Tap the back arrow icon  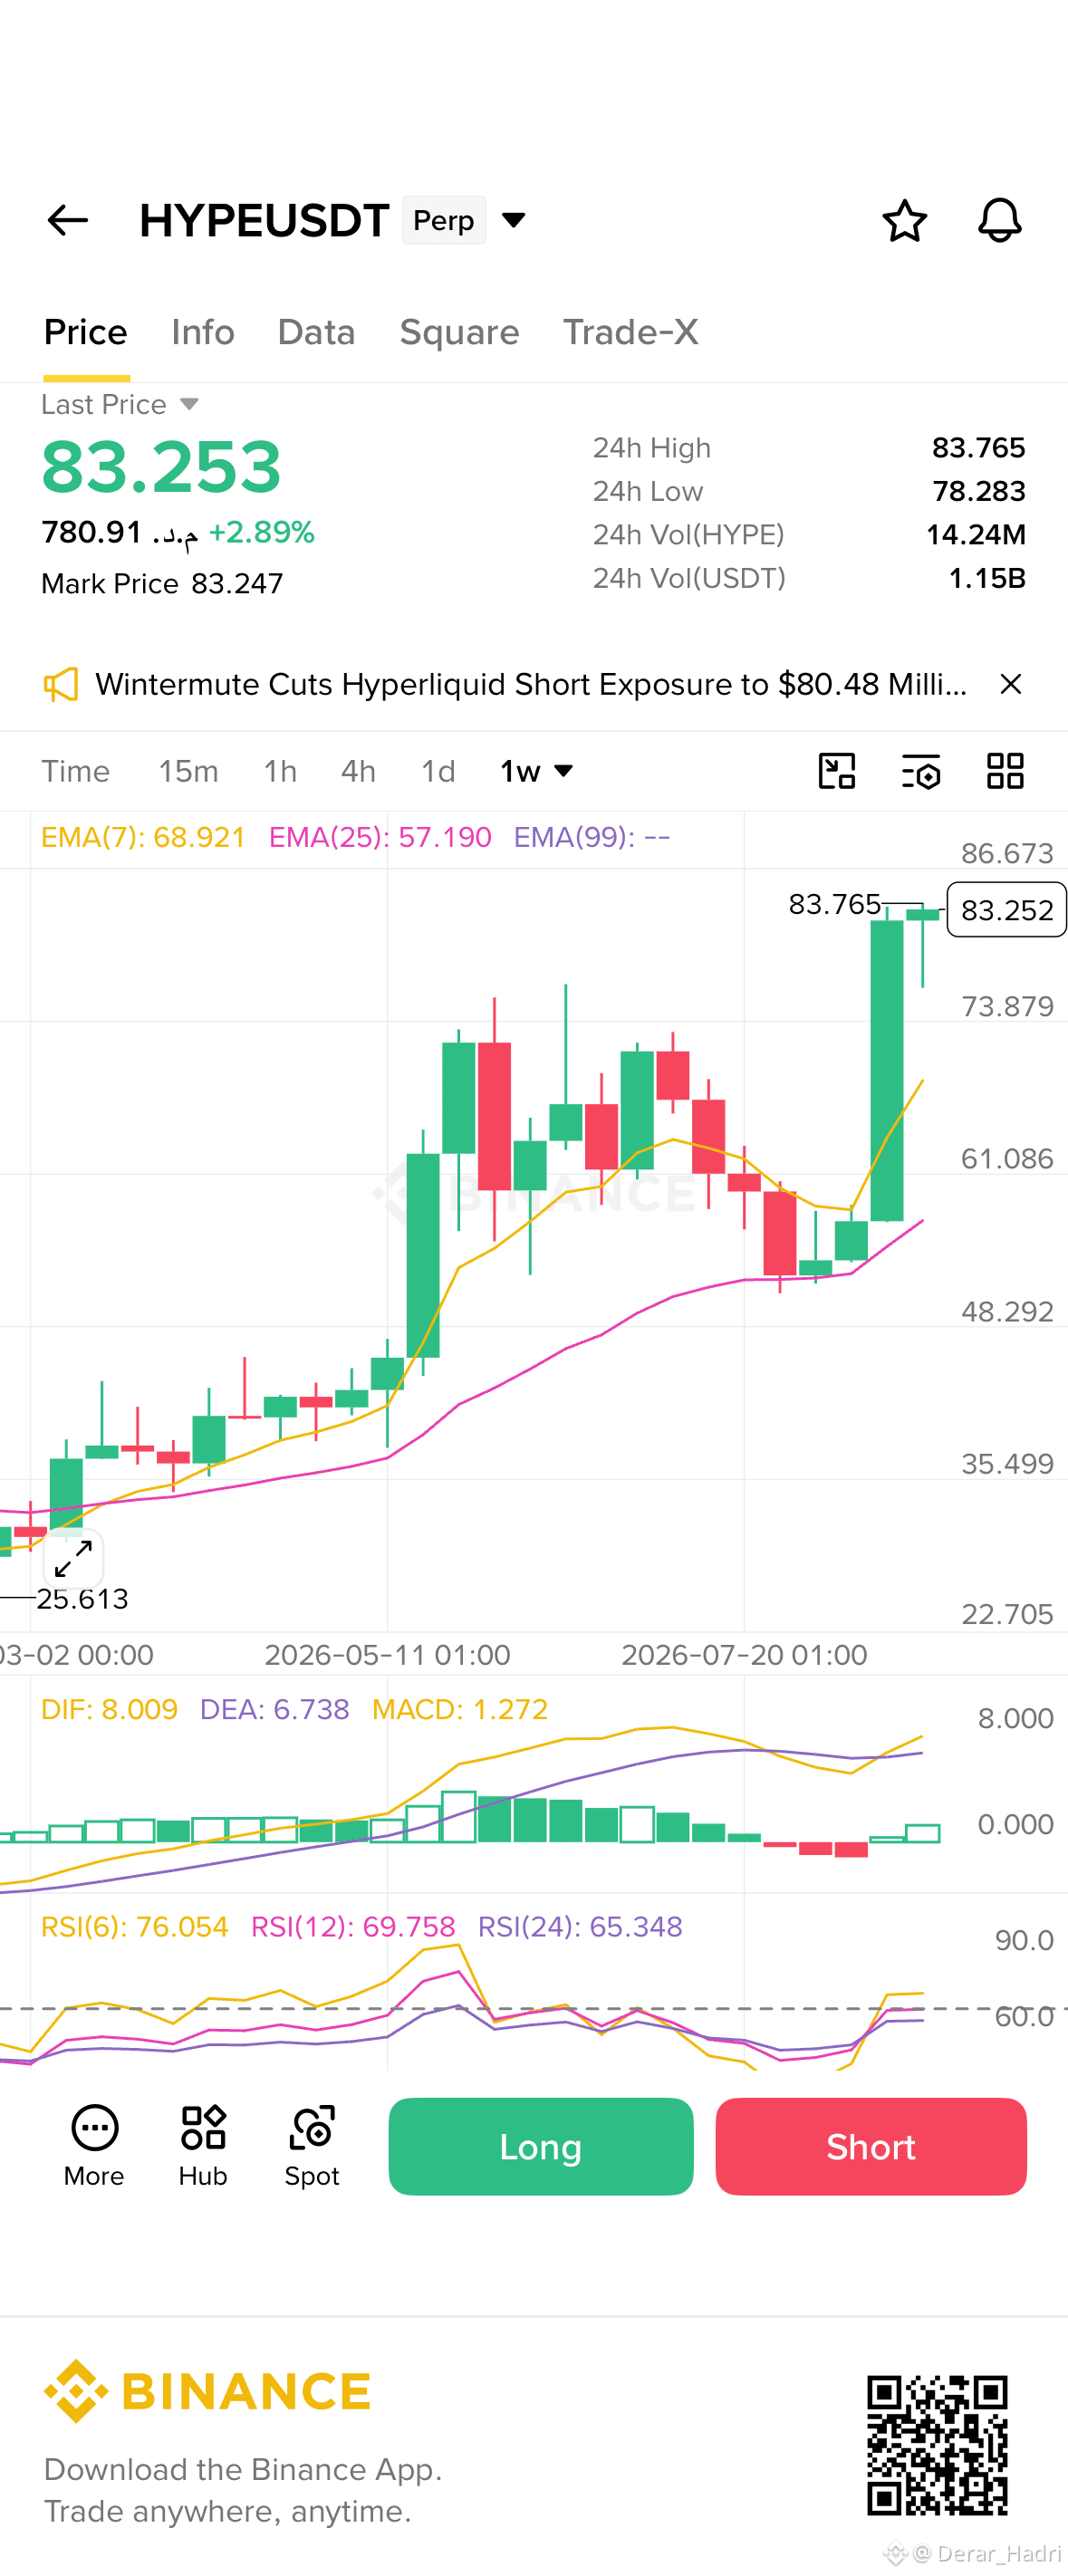68,220
